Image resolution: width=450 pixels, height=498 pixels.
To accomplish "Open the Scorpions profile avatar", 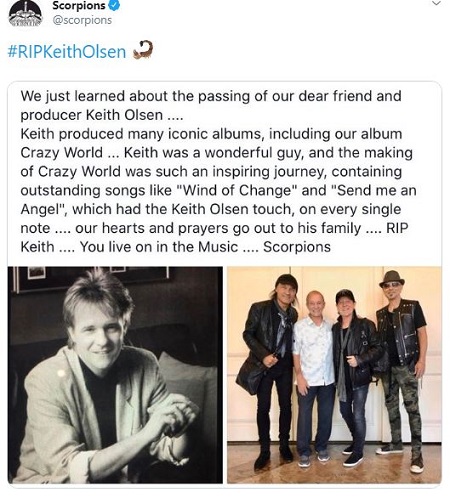I will [x=26, y=13].
